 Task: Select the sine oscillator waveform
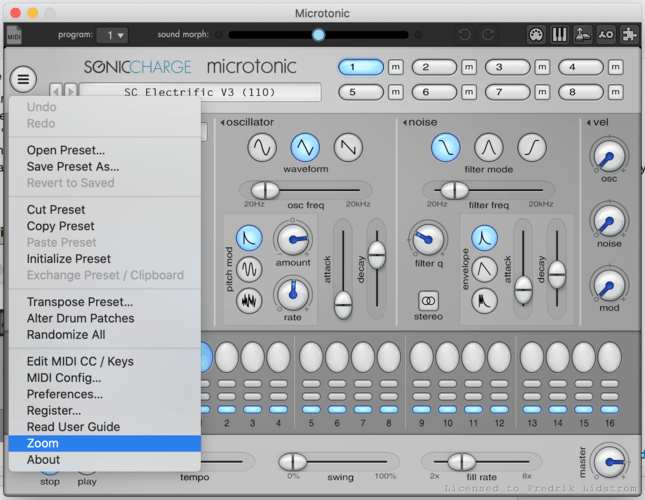pyautogui.click(x=262, y=147)
